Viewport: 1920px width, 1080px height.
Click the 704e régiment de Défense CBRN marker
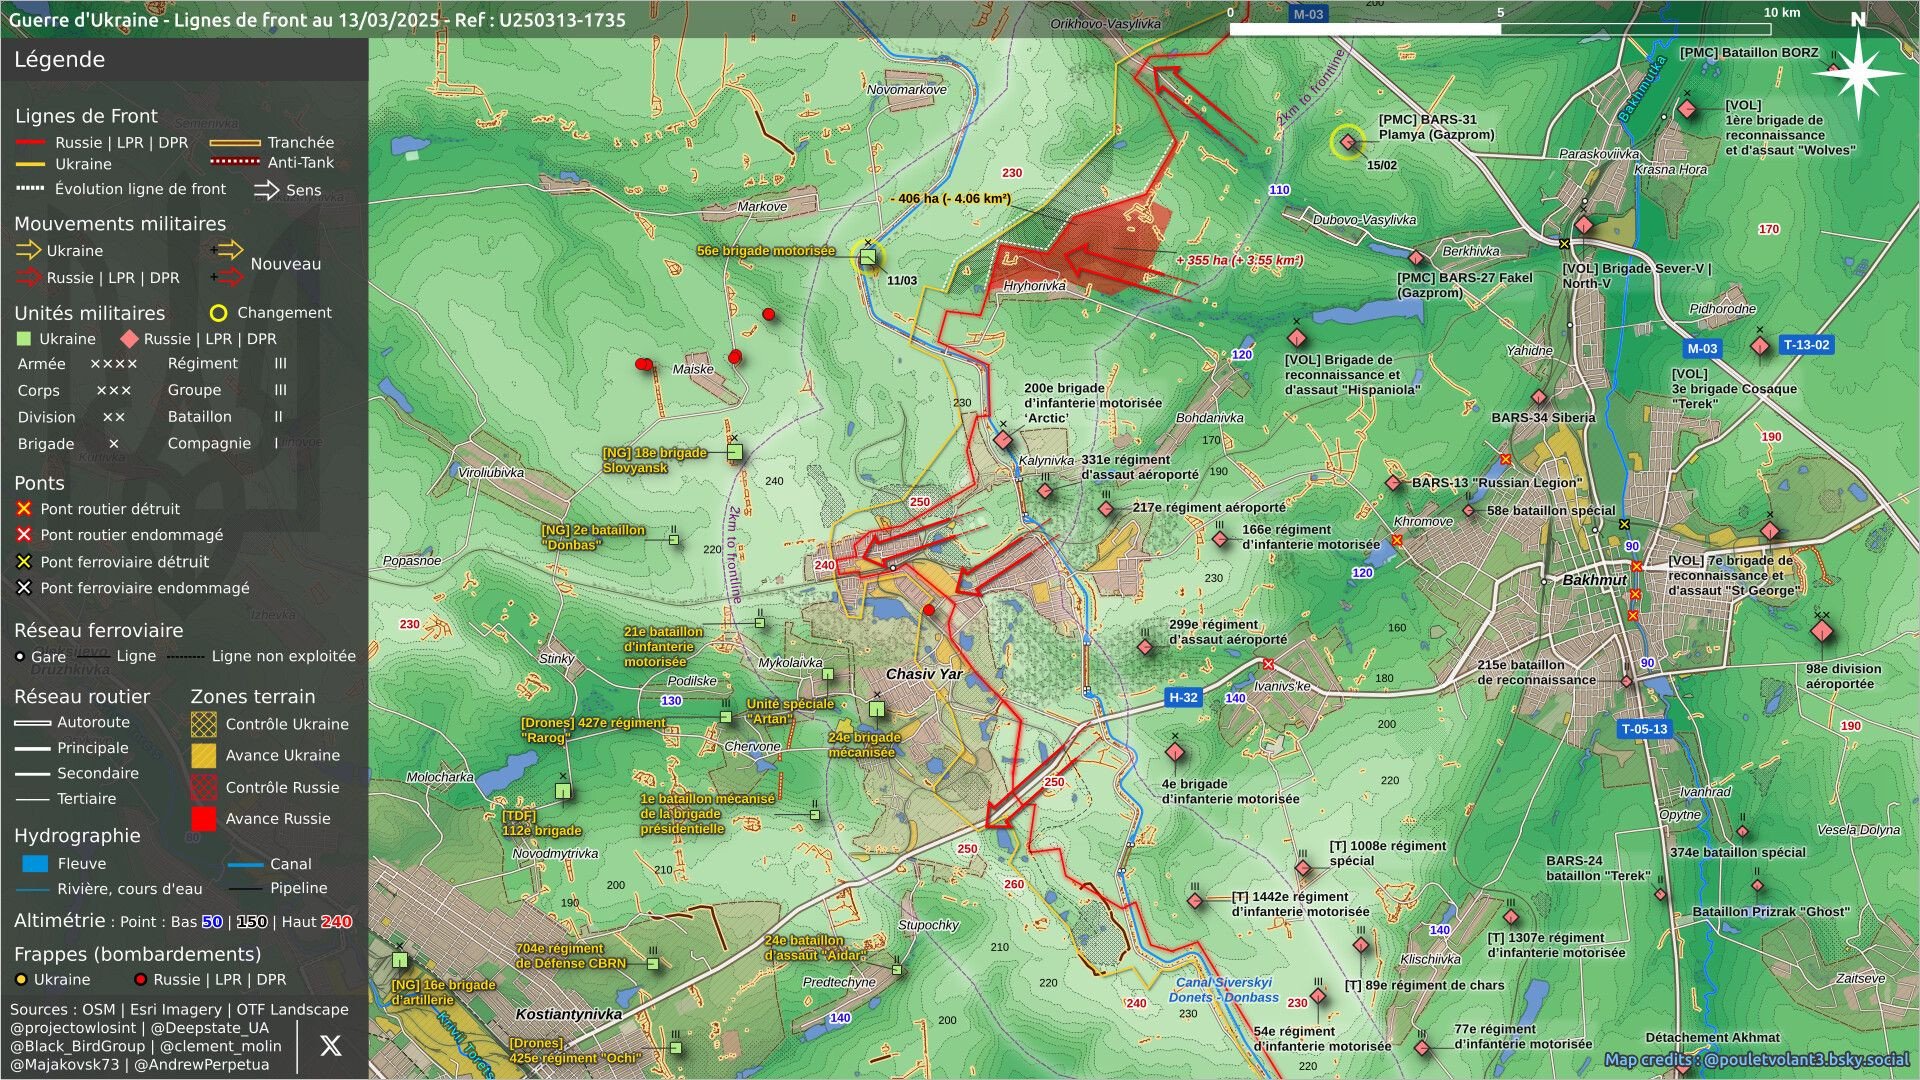(x=653, y=964)
